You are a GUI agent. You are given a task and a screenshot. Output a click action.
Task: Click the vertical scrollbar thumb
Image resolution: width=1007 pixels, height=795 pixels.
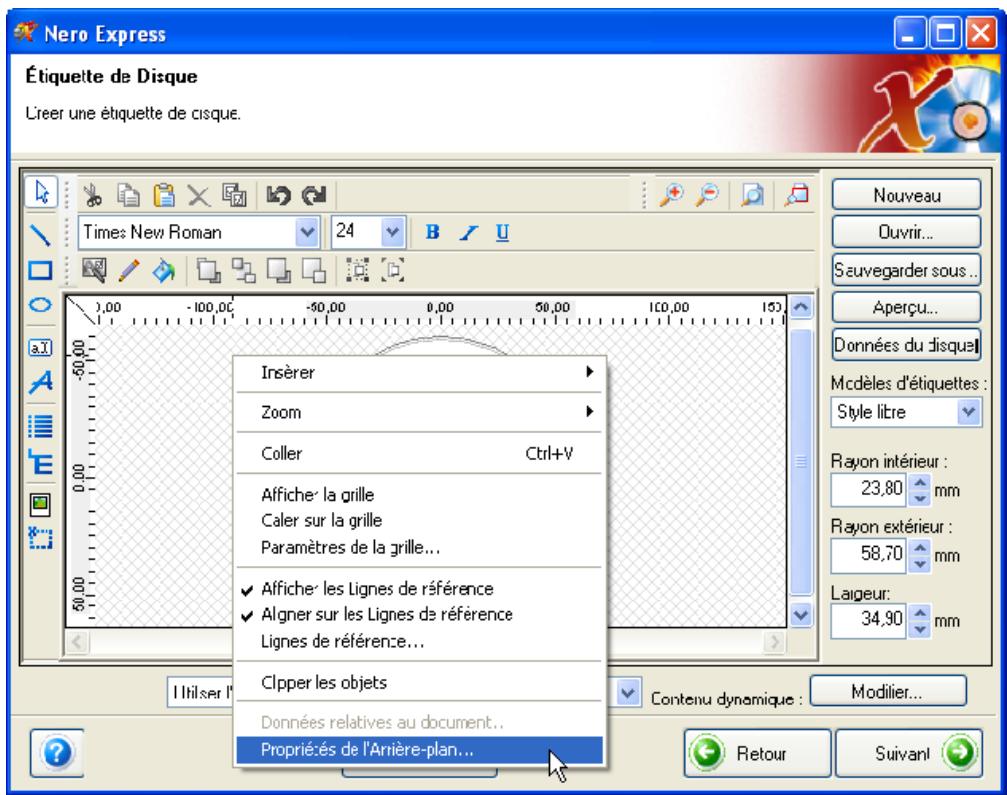pyautogui.click(x=801, y=461)
